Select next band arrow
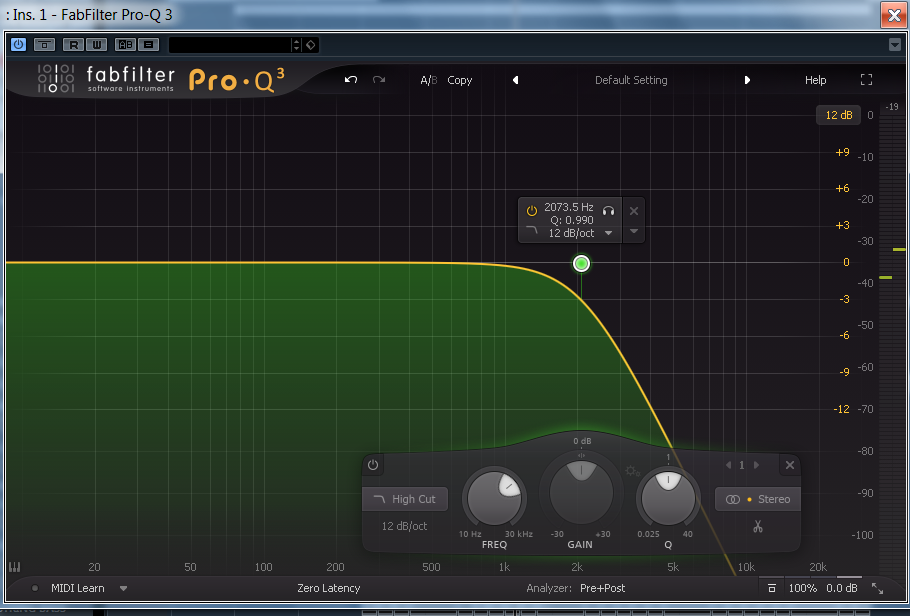This screenshot has height=616, width=910. pos(756,464)
